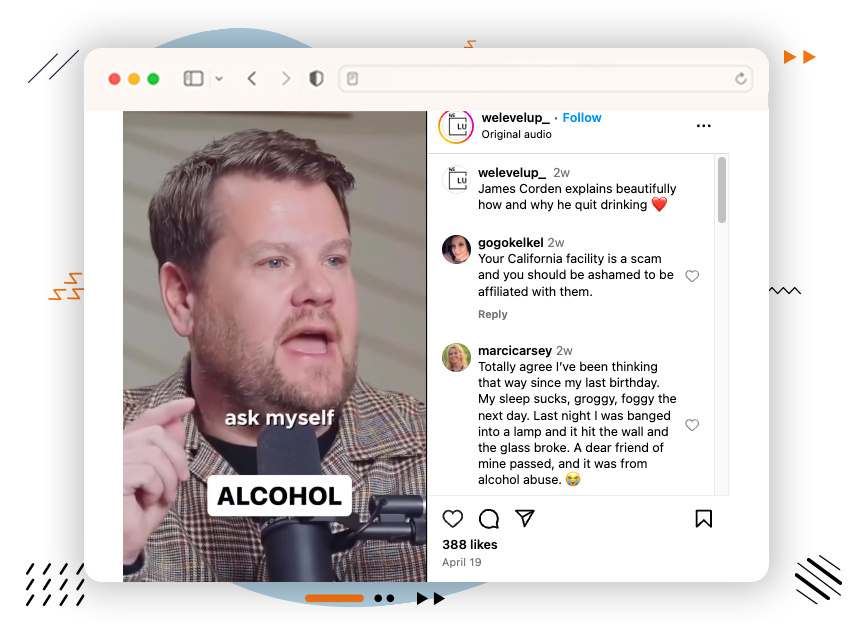Viewport: 860px width, 628px height.
Task: Reload the page with refresh icon
Action: pos(740,78)
